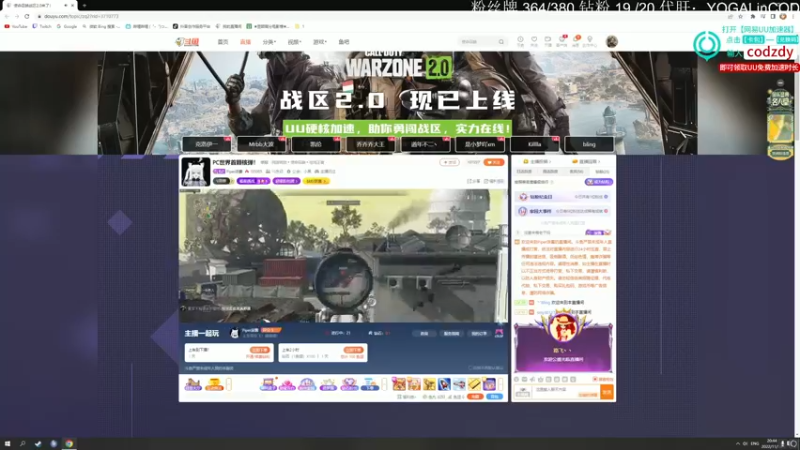Click the Chrome icon in Windows taskbar
This screenshot has width=800, height=450.
coord(69,444)
